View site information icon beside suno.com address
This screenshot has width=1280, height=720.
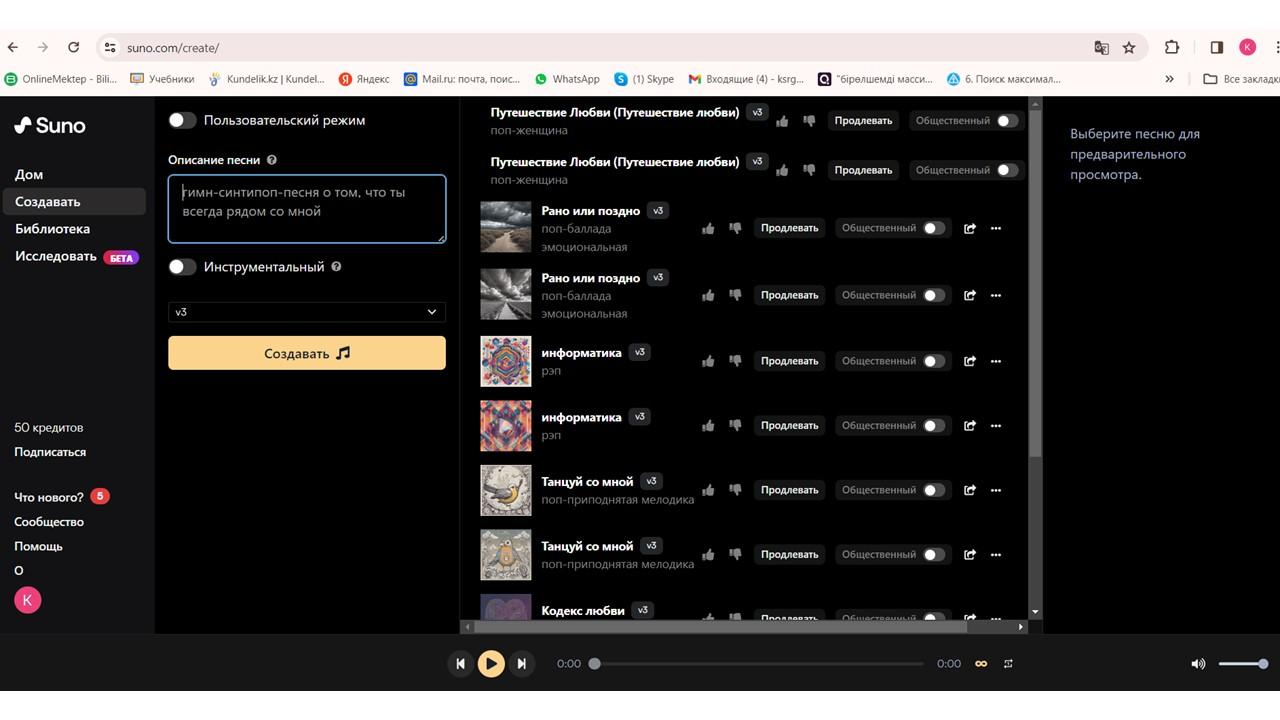tap(111, 47)
